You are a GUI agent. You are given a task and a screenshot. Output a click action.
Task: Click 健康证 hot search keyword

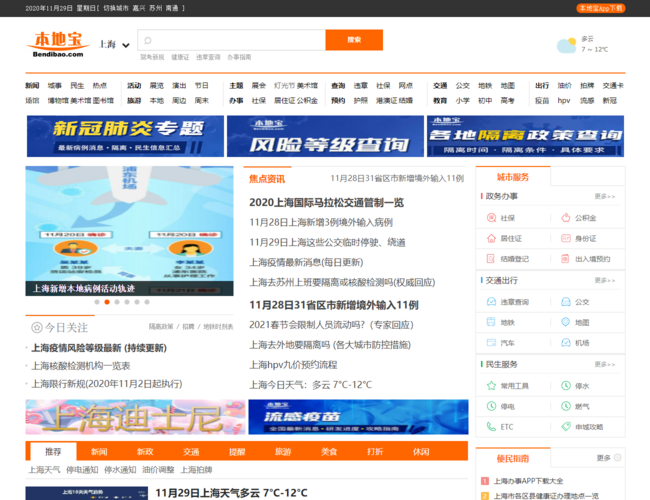pyautogui.click(x=180, y=57)
